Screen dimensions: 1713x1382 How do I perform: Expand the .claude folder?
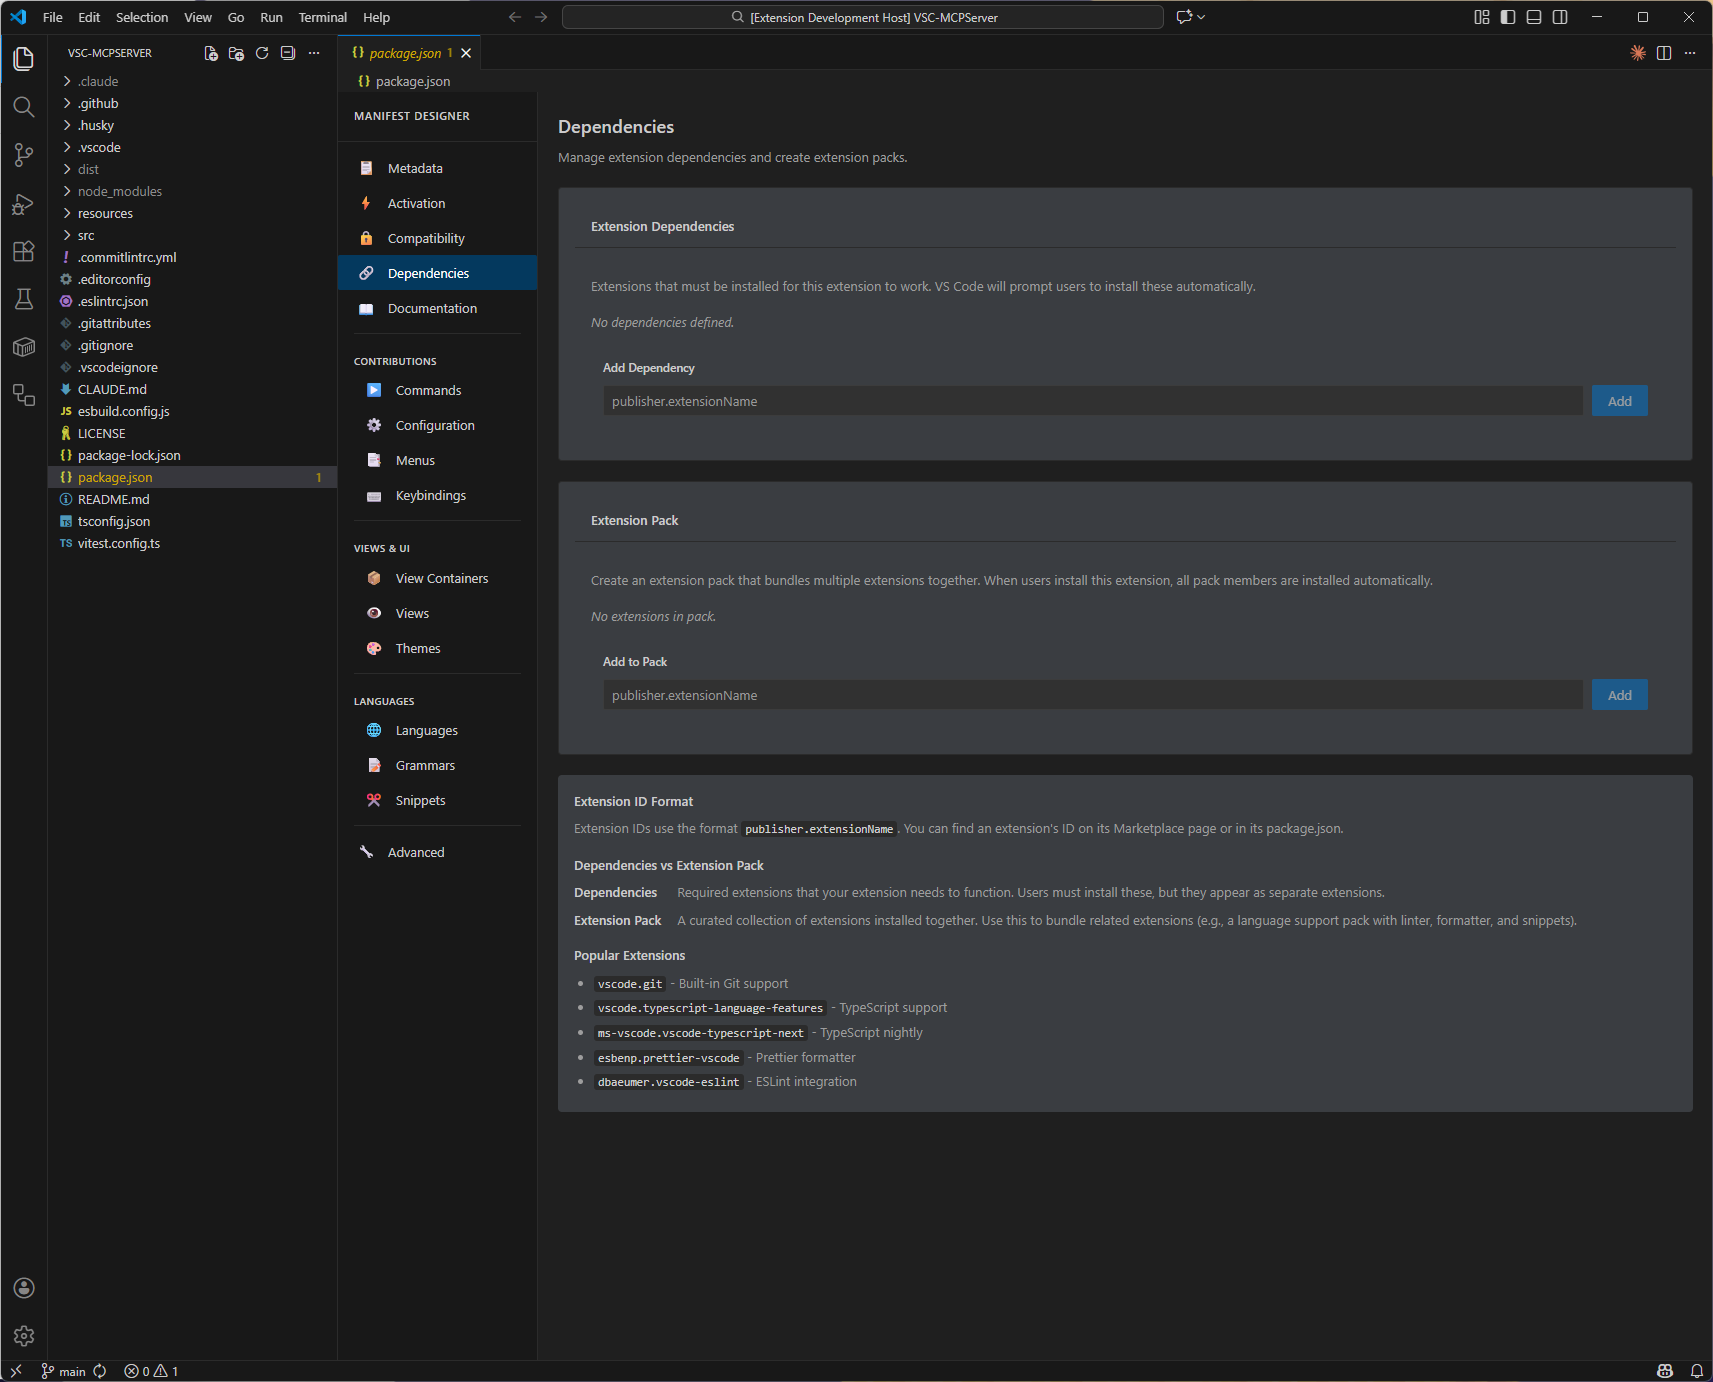click(192, 81)
